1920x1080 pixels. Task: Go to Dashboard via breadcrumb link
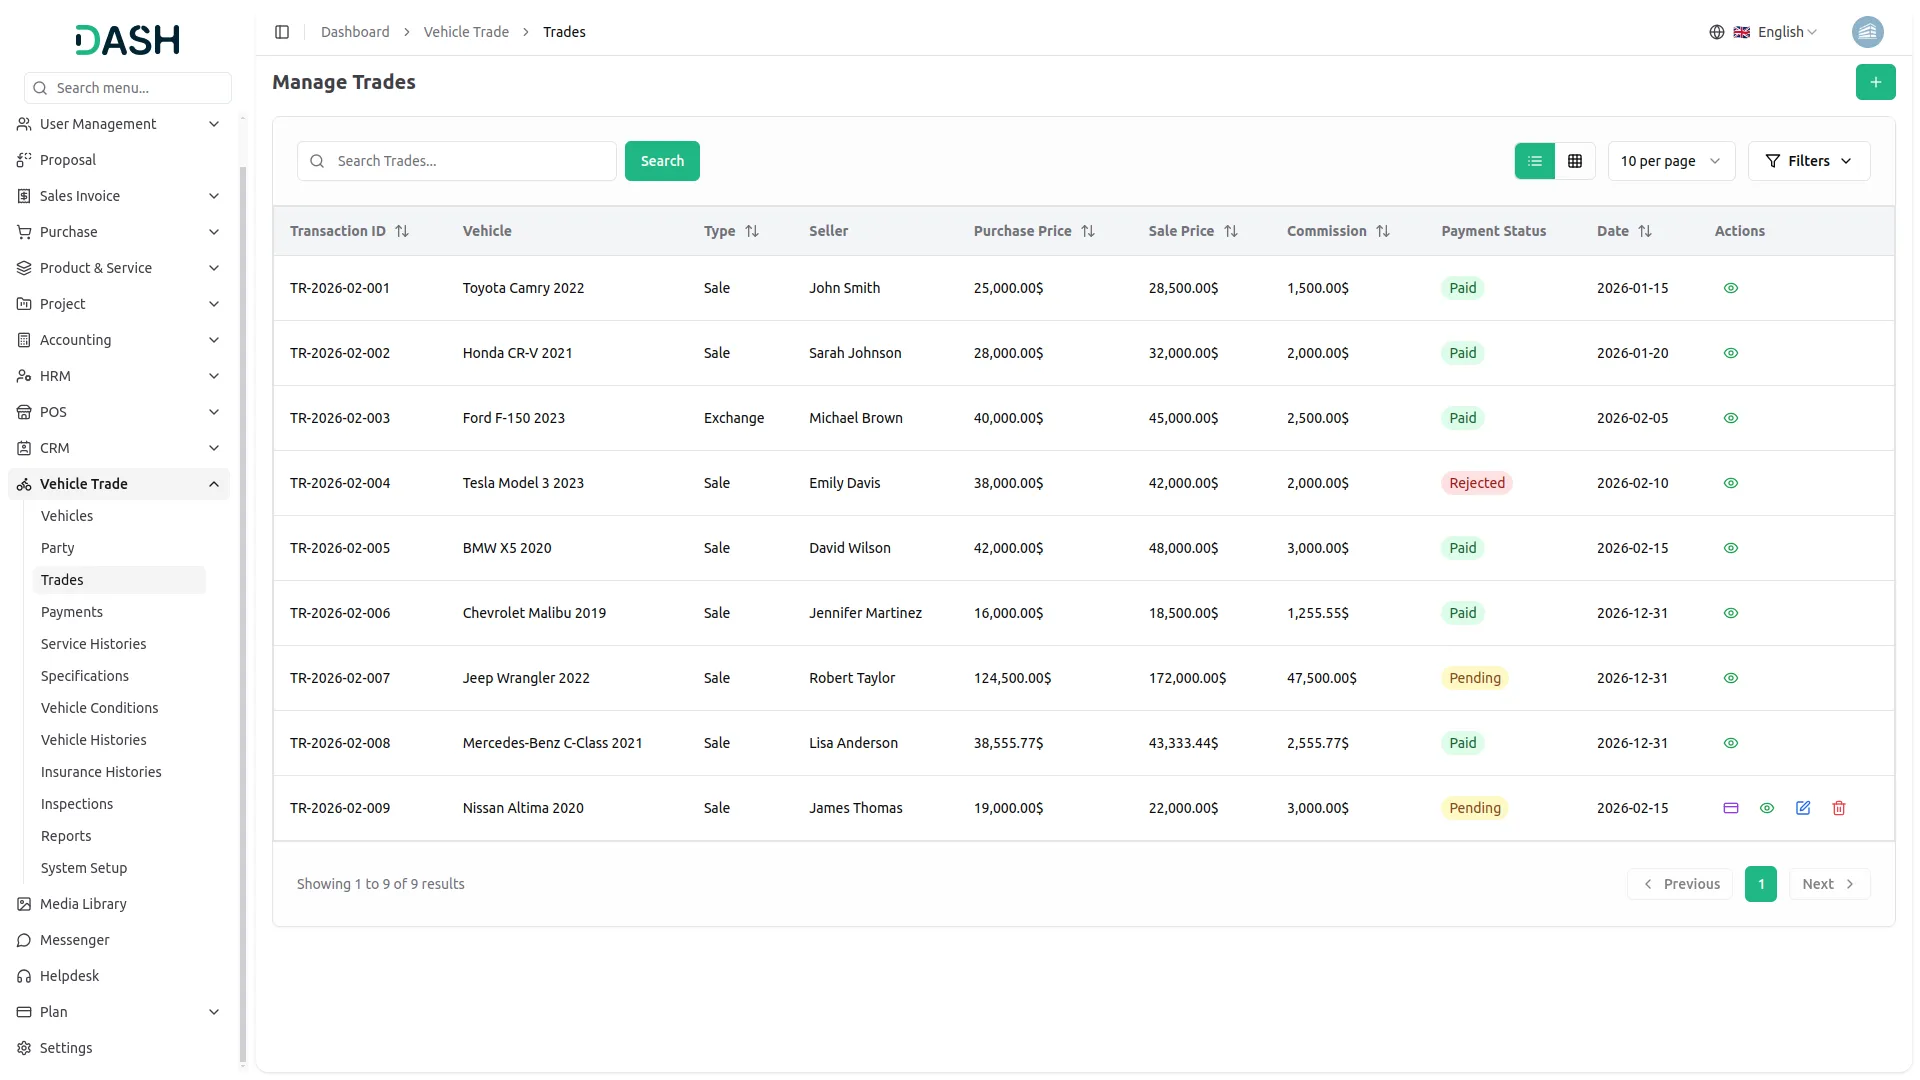tap(355, 32)
